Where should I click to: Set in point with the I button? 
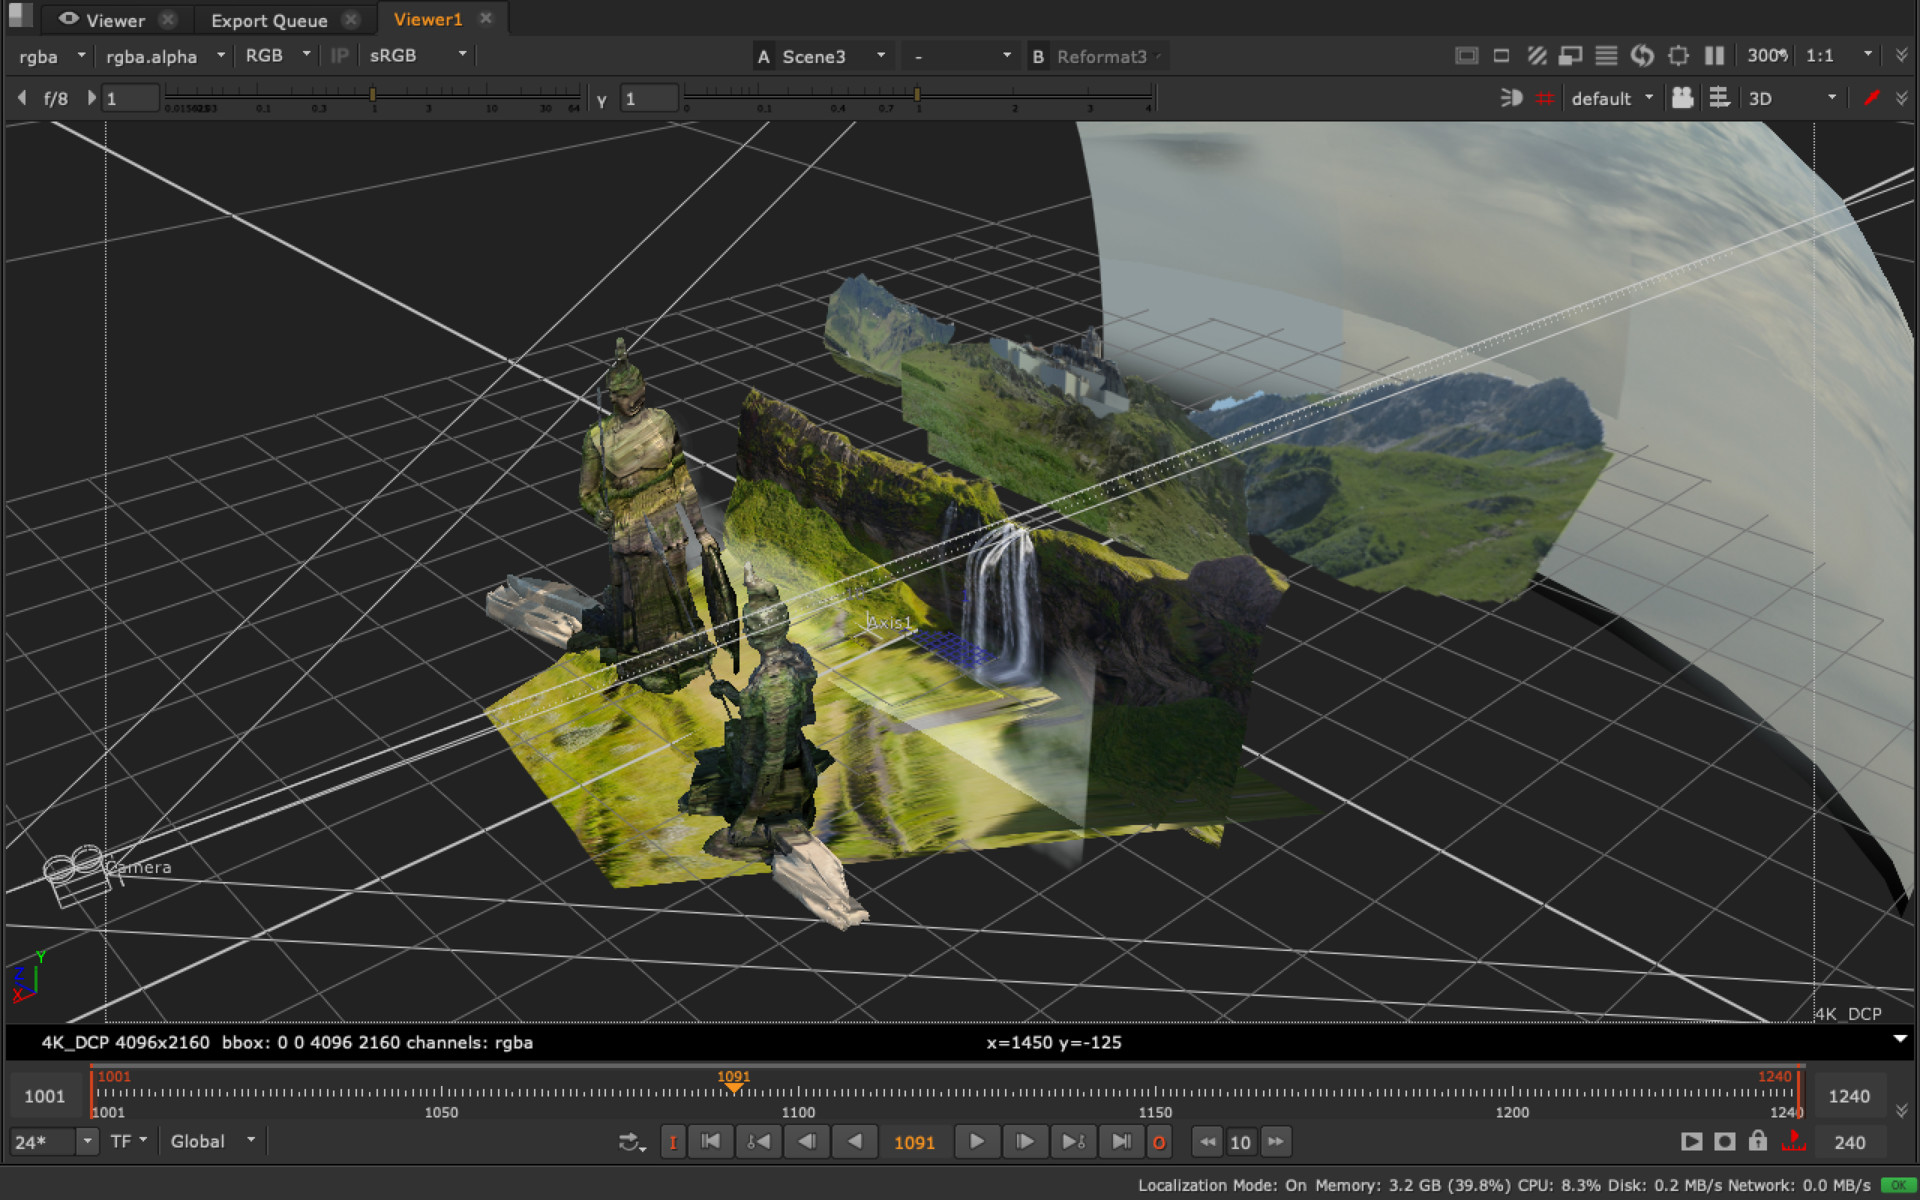673,1141
